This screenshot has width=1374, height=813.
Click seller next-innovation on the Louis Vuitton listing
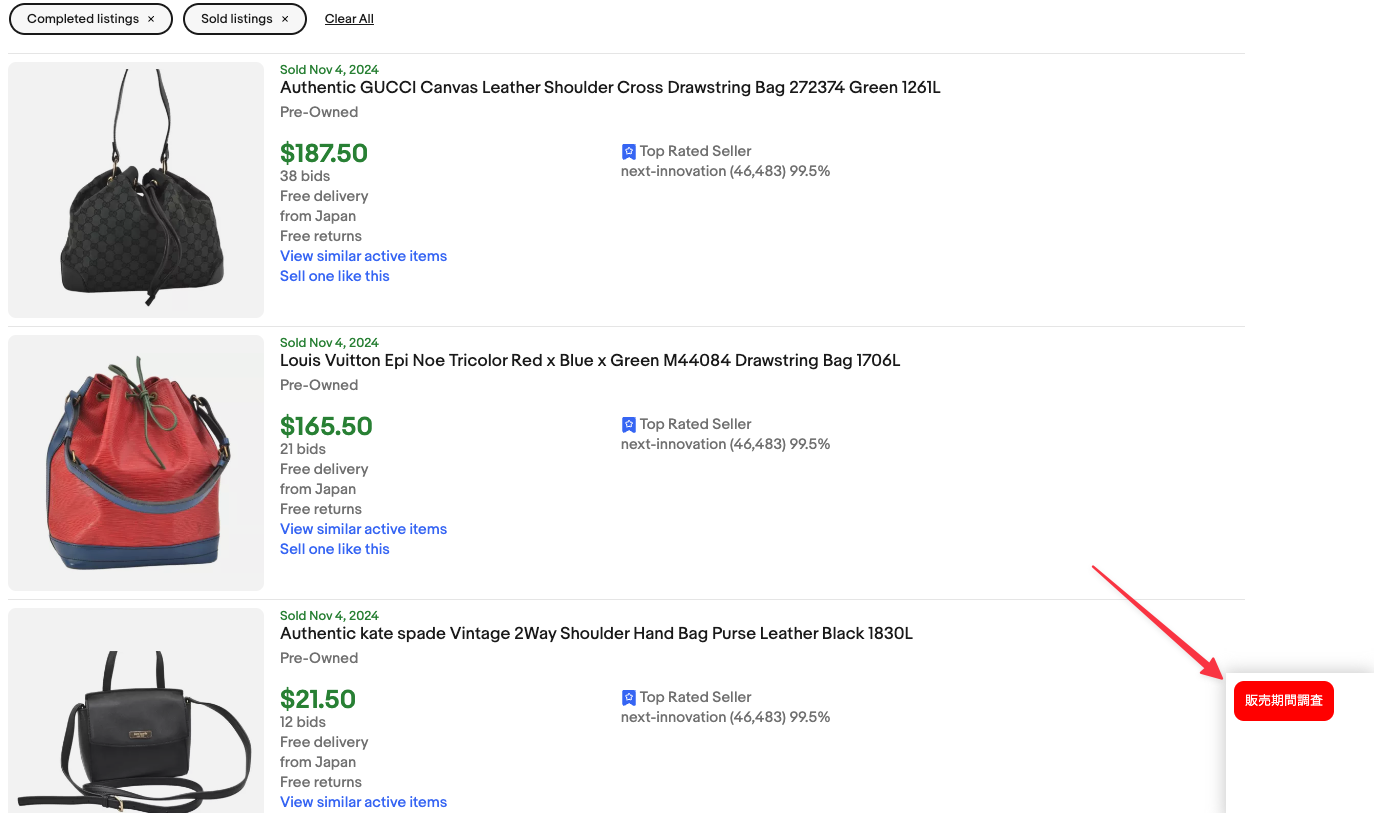pos(725,444)
